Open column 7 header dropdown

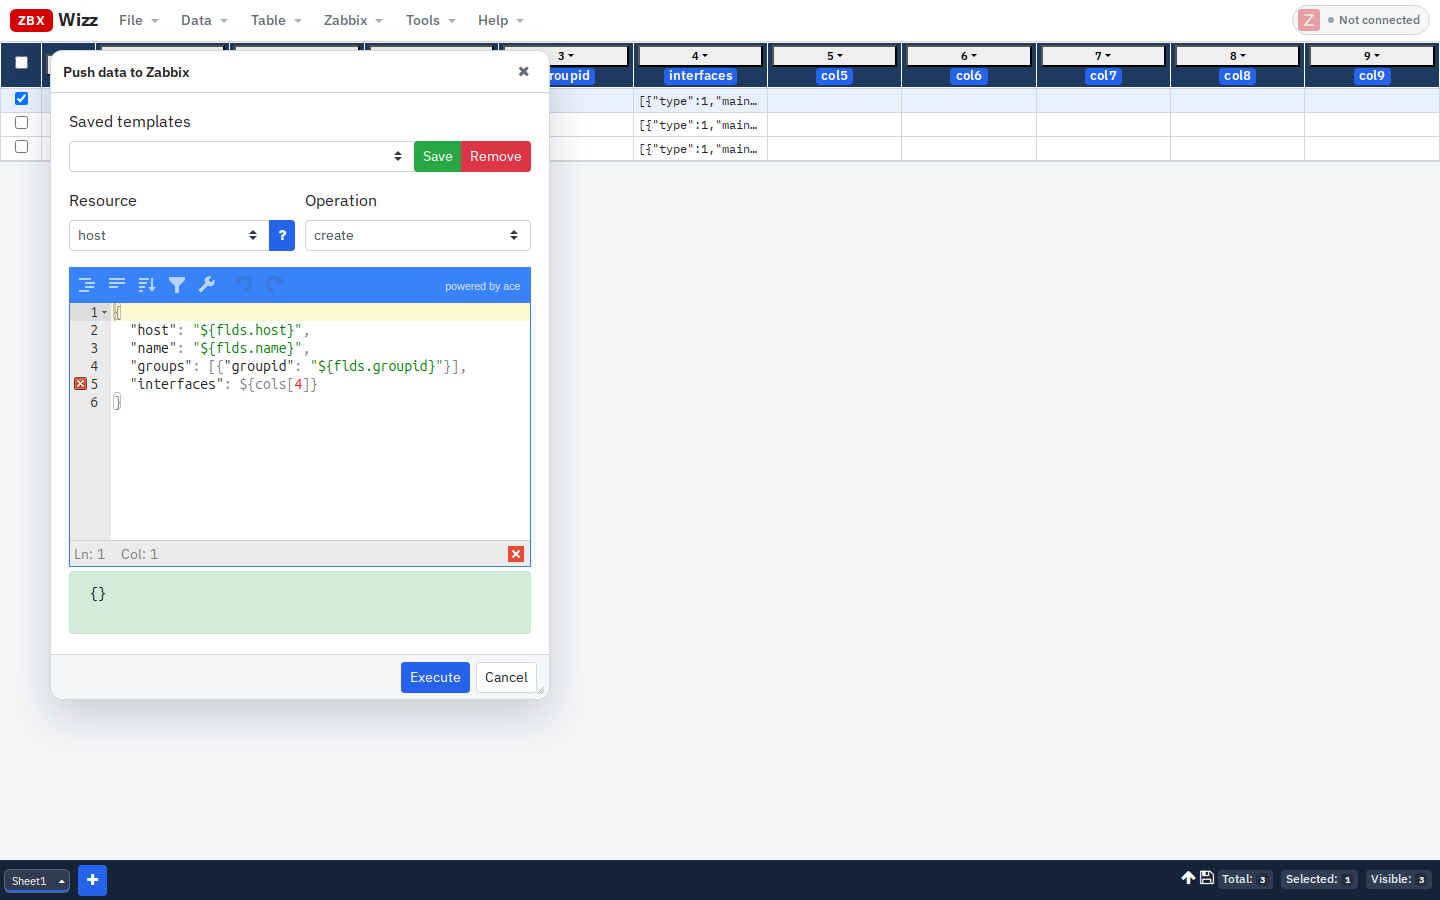[1103, 56]
